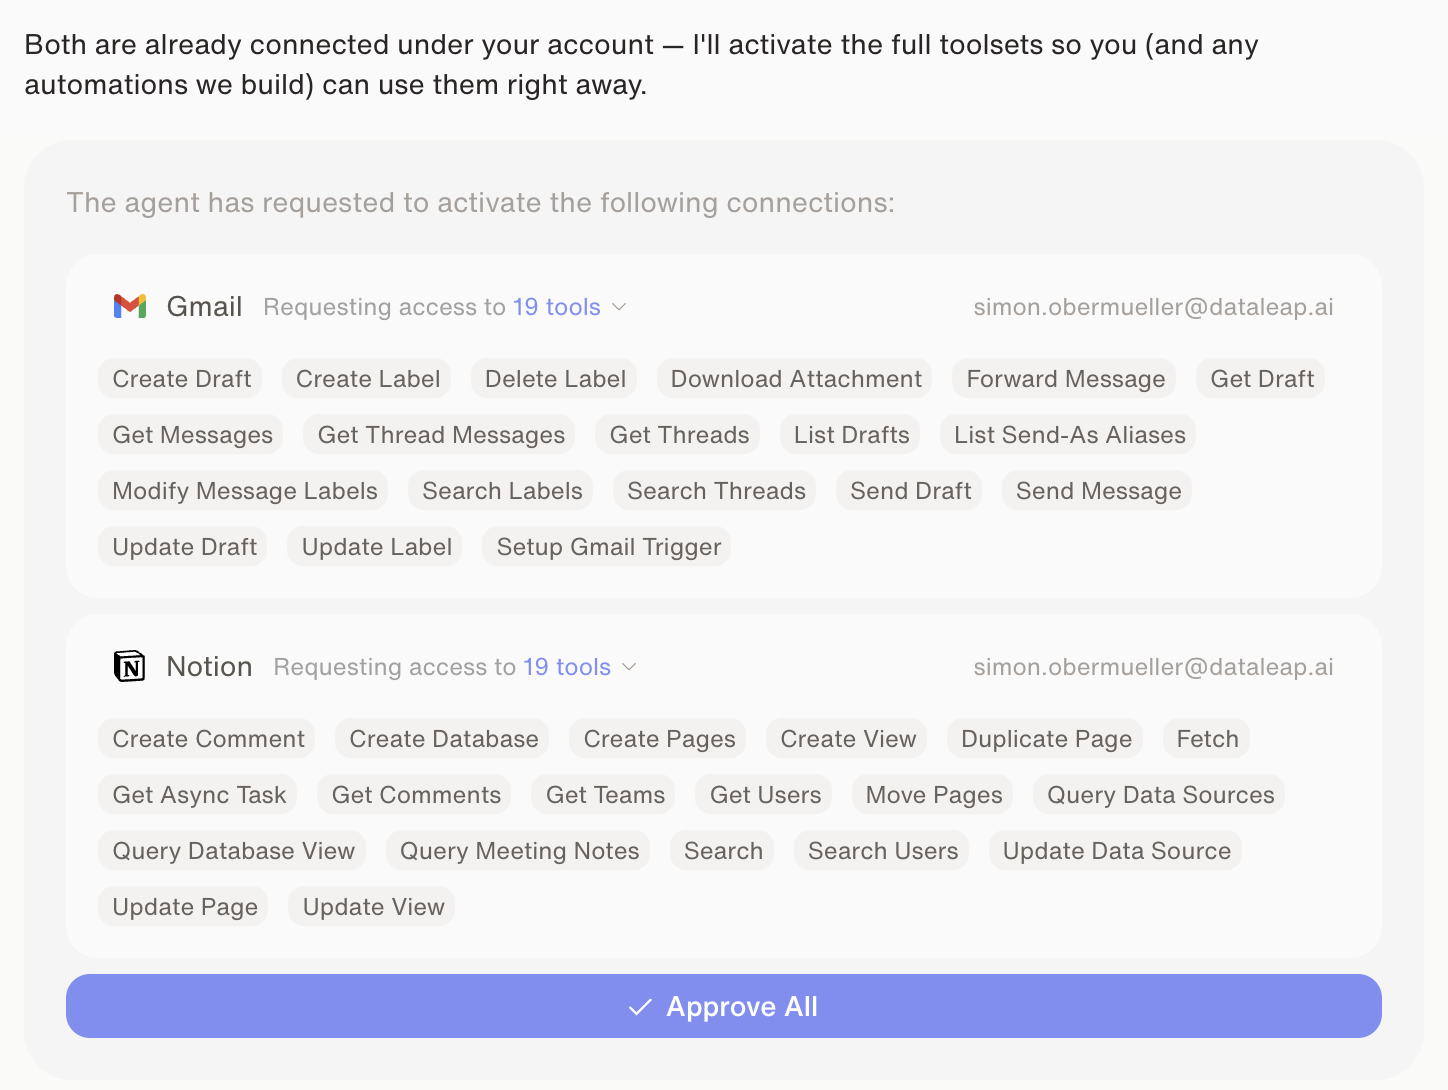Viewport: 1448px width, 1090px height.
Task: Click the Forward Message chip
Action: coord(1065,379)
